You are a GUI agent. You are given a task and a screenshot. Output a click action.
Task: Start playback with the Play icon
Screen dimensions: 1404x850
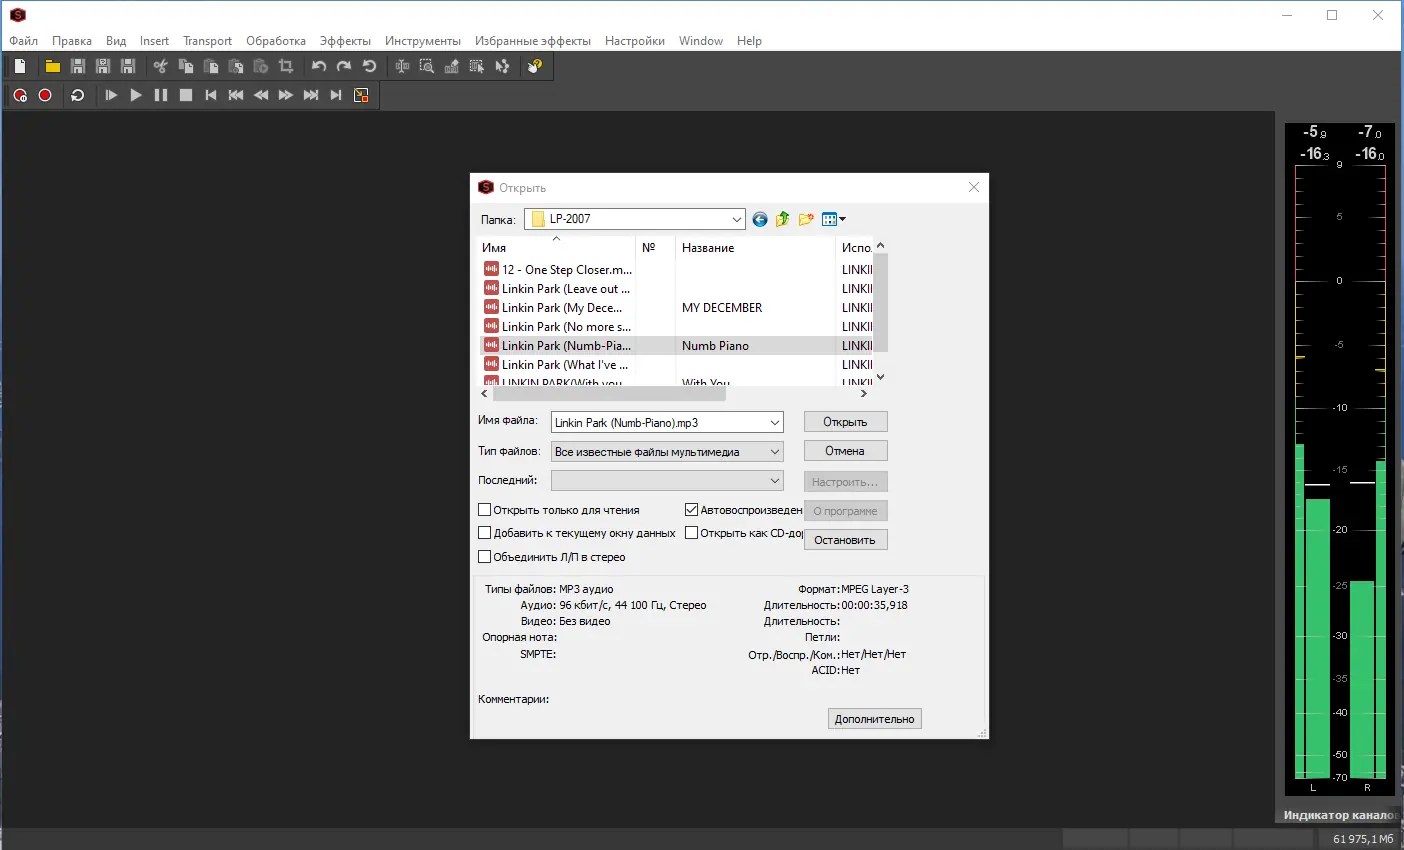point(135,95)
